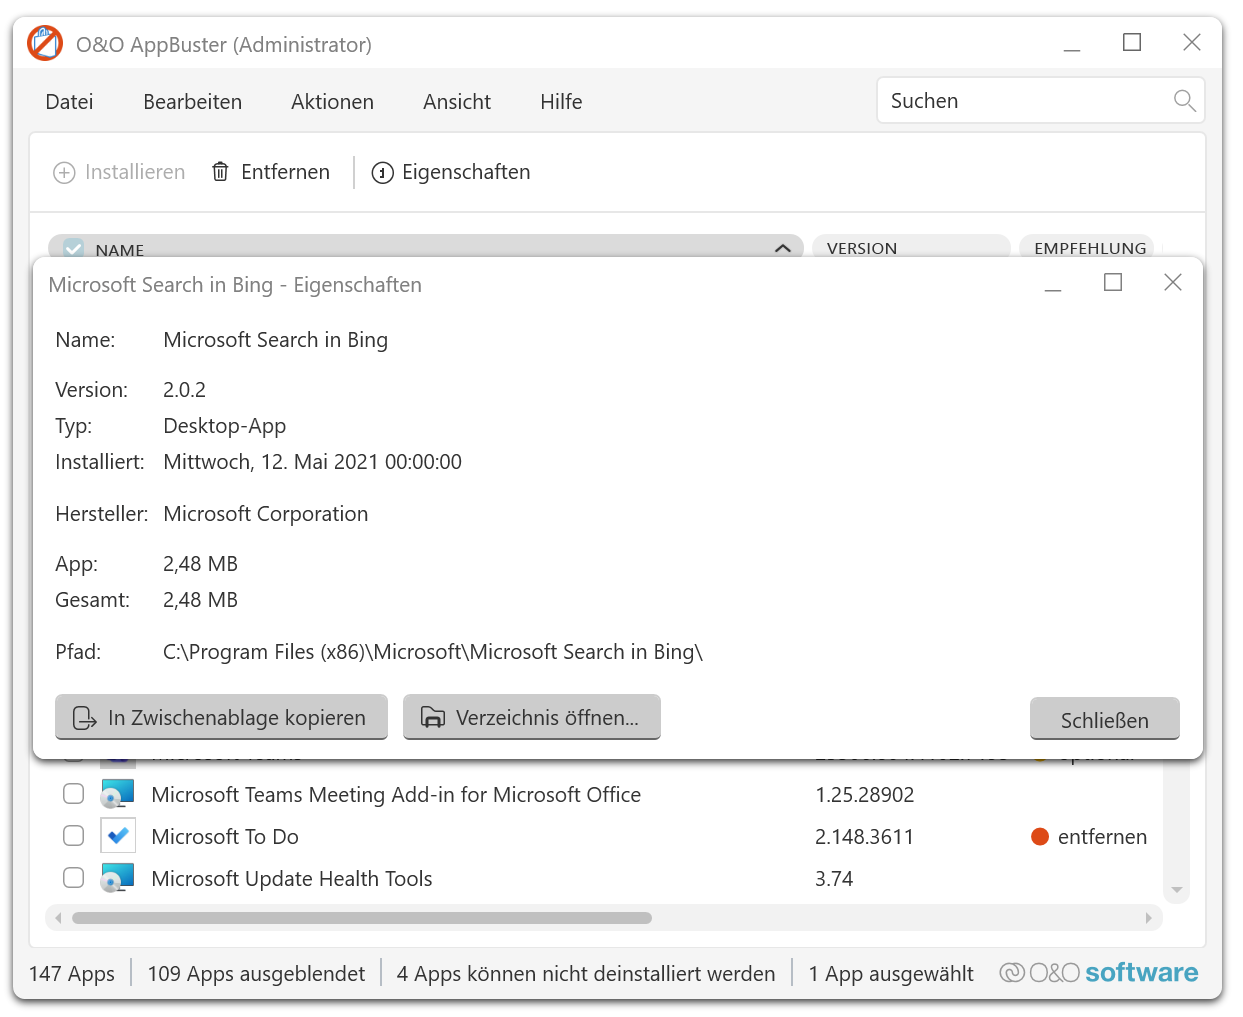
Task: Tick the Microsoft Update Health Tools checkbox
Action: (74, 878)
